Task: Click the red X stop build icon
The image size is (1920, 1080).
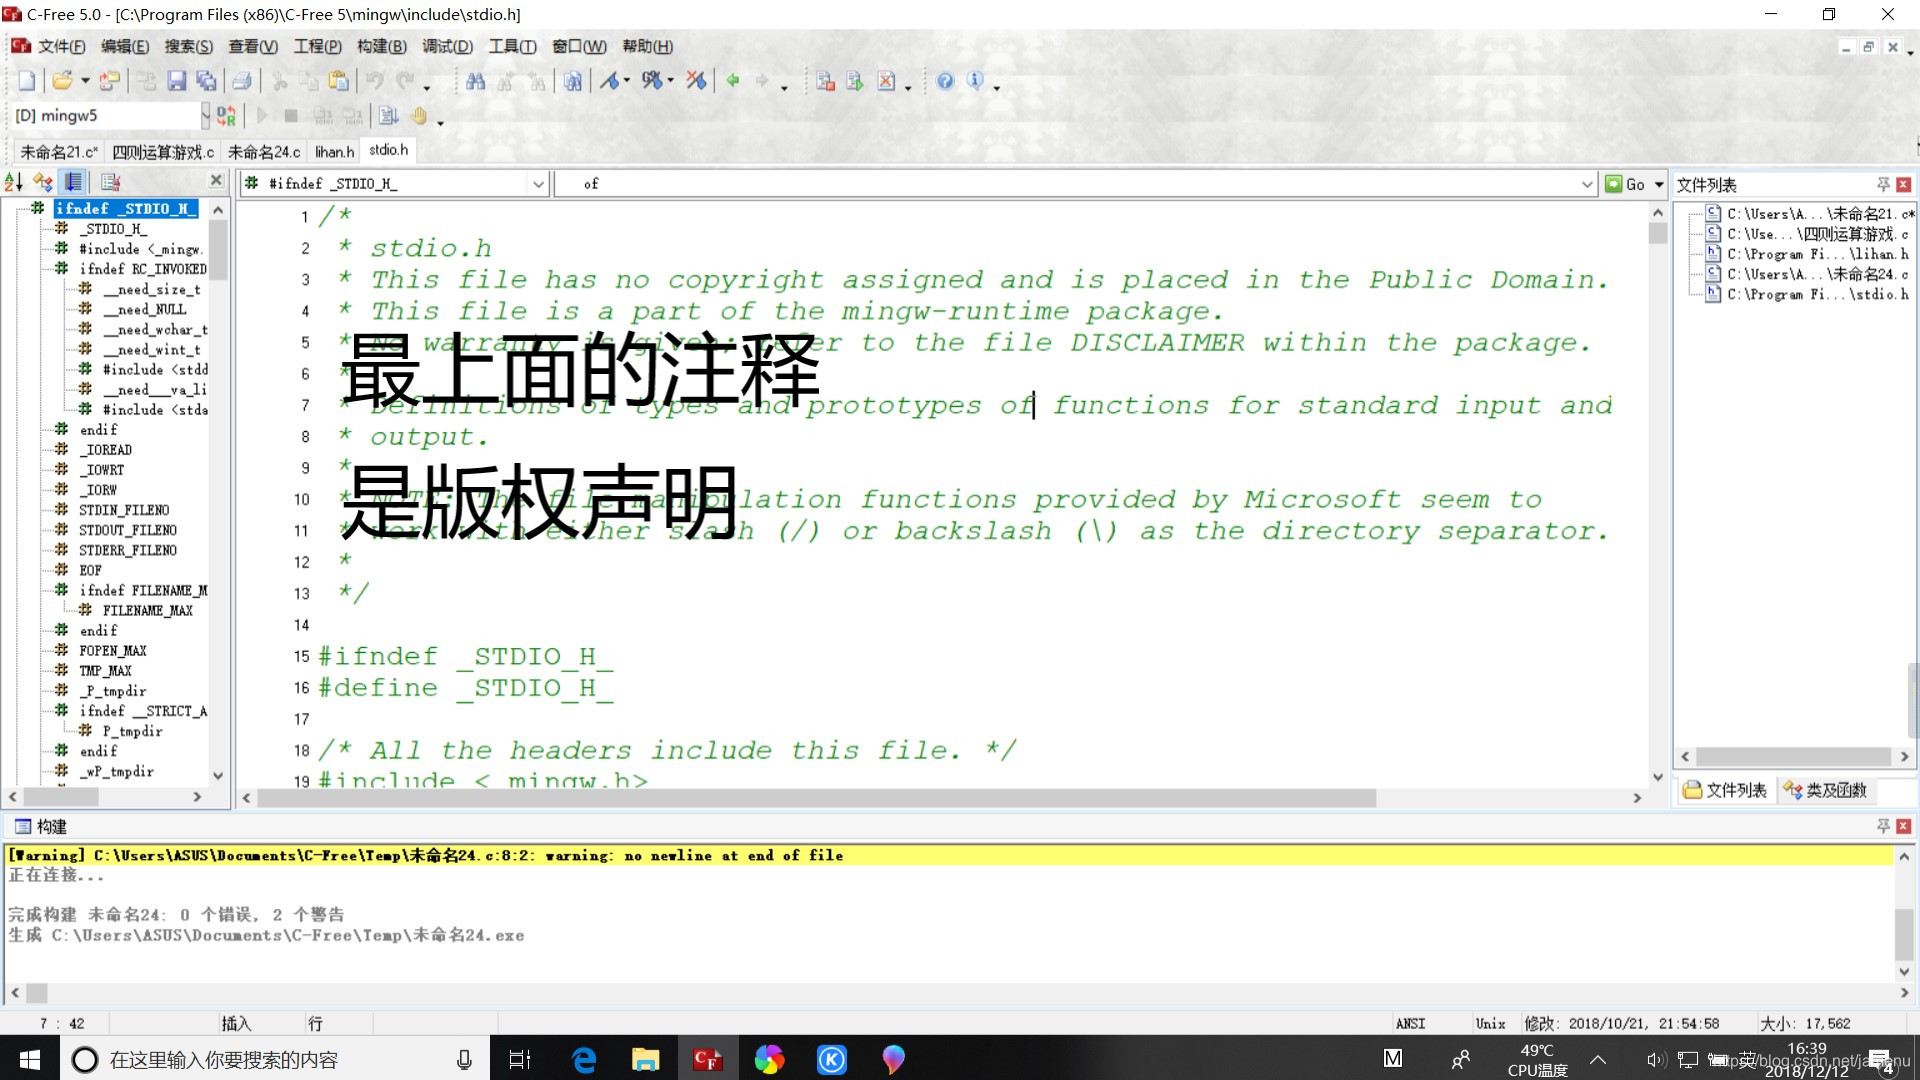Action: pos(886,81)
